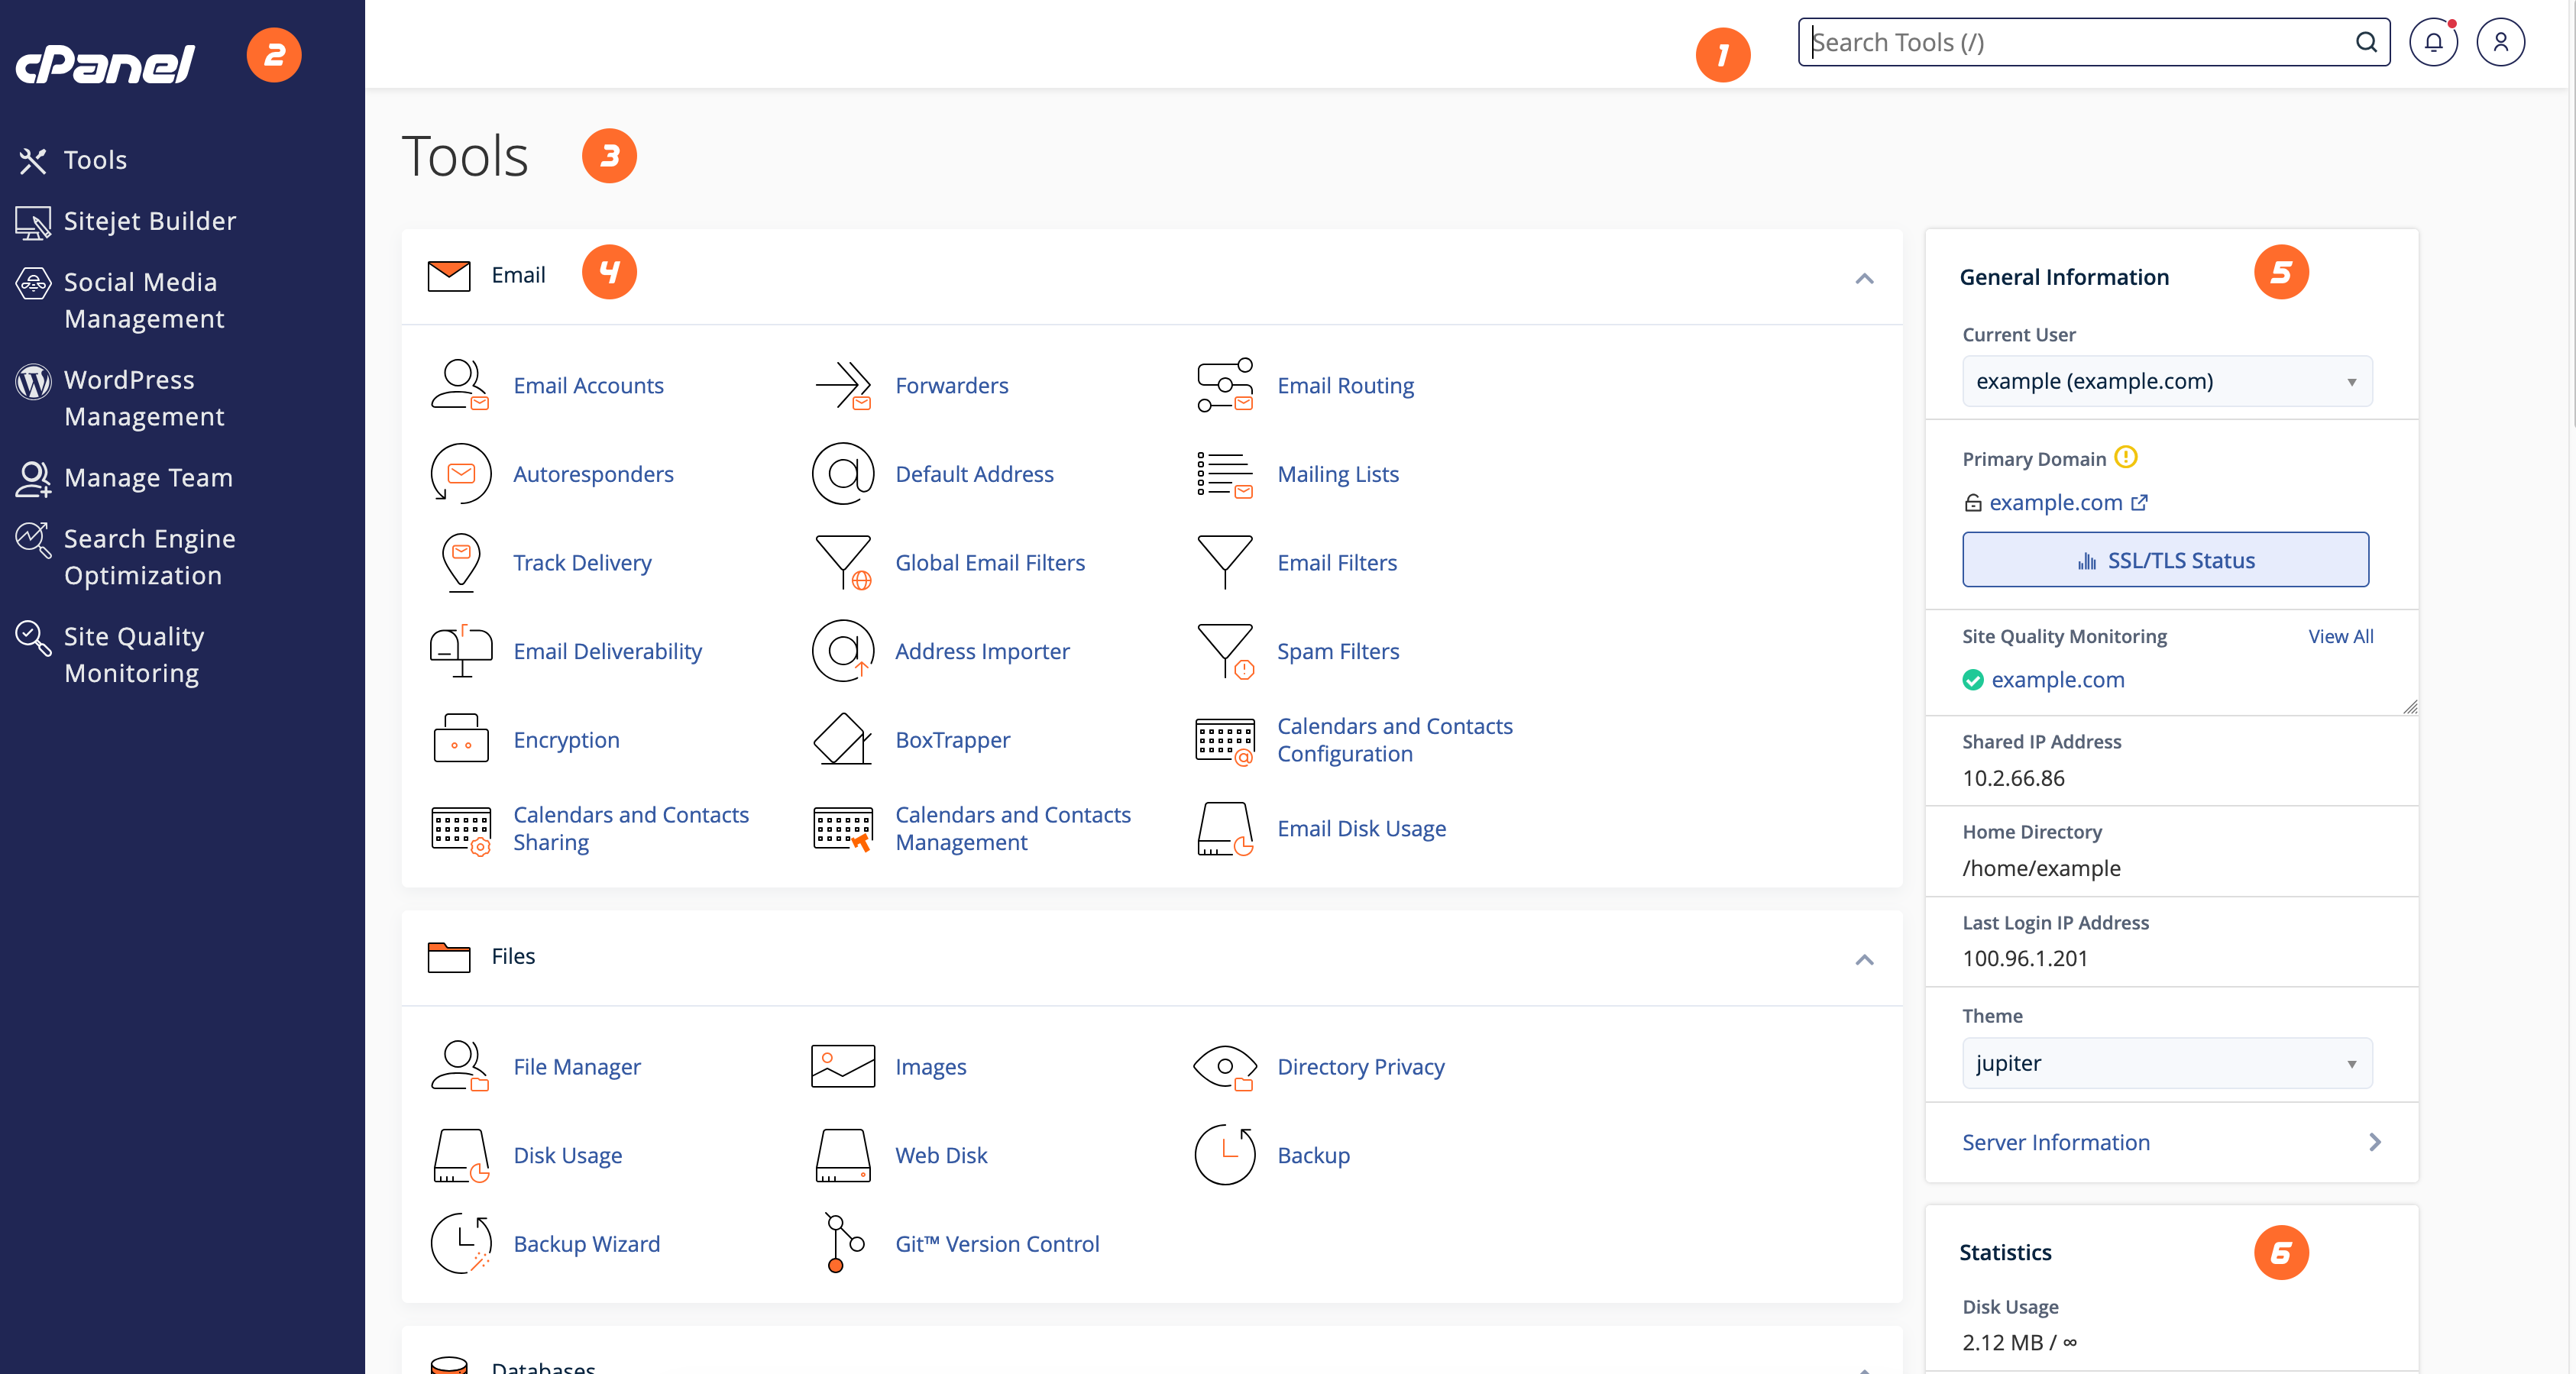Collapse the Email section
This screenshot has height=1374, width=2576.
[x=1864, y=278]
